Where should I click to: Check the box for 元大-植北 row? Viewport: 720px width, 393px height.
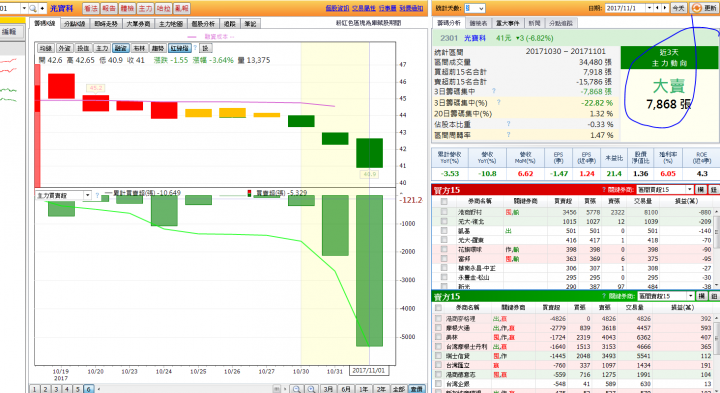point(444,221)
